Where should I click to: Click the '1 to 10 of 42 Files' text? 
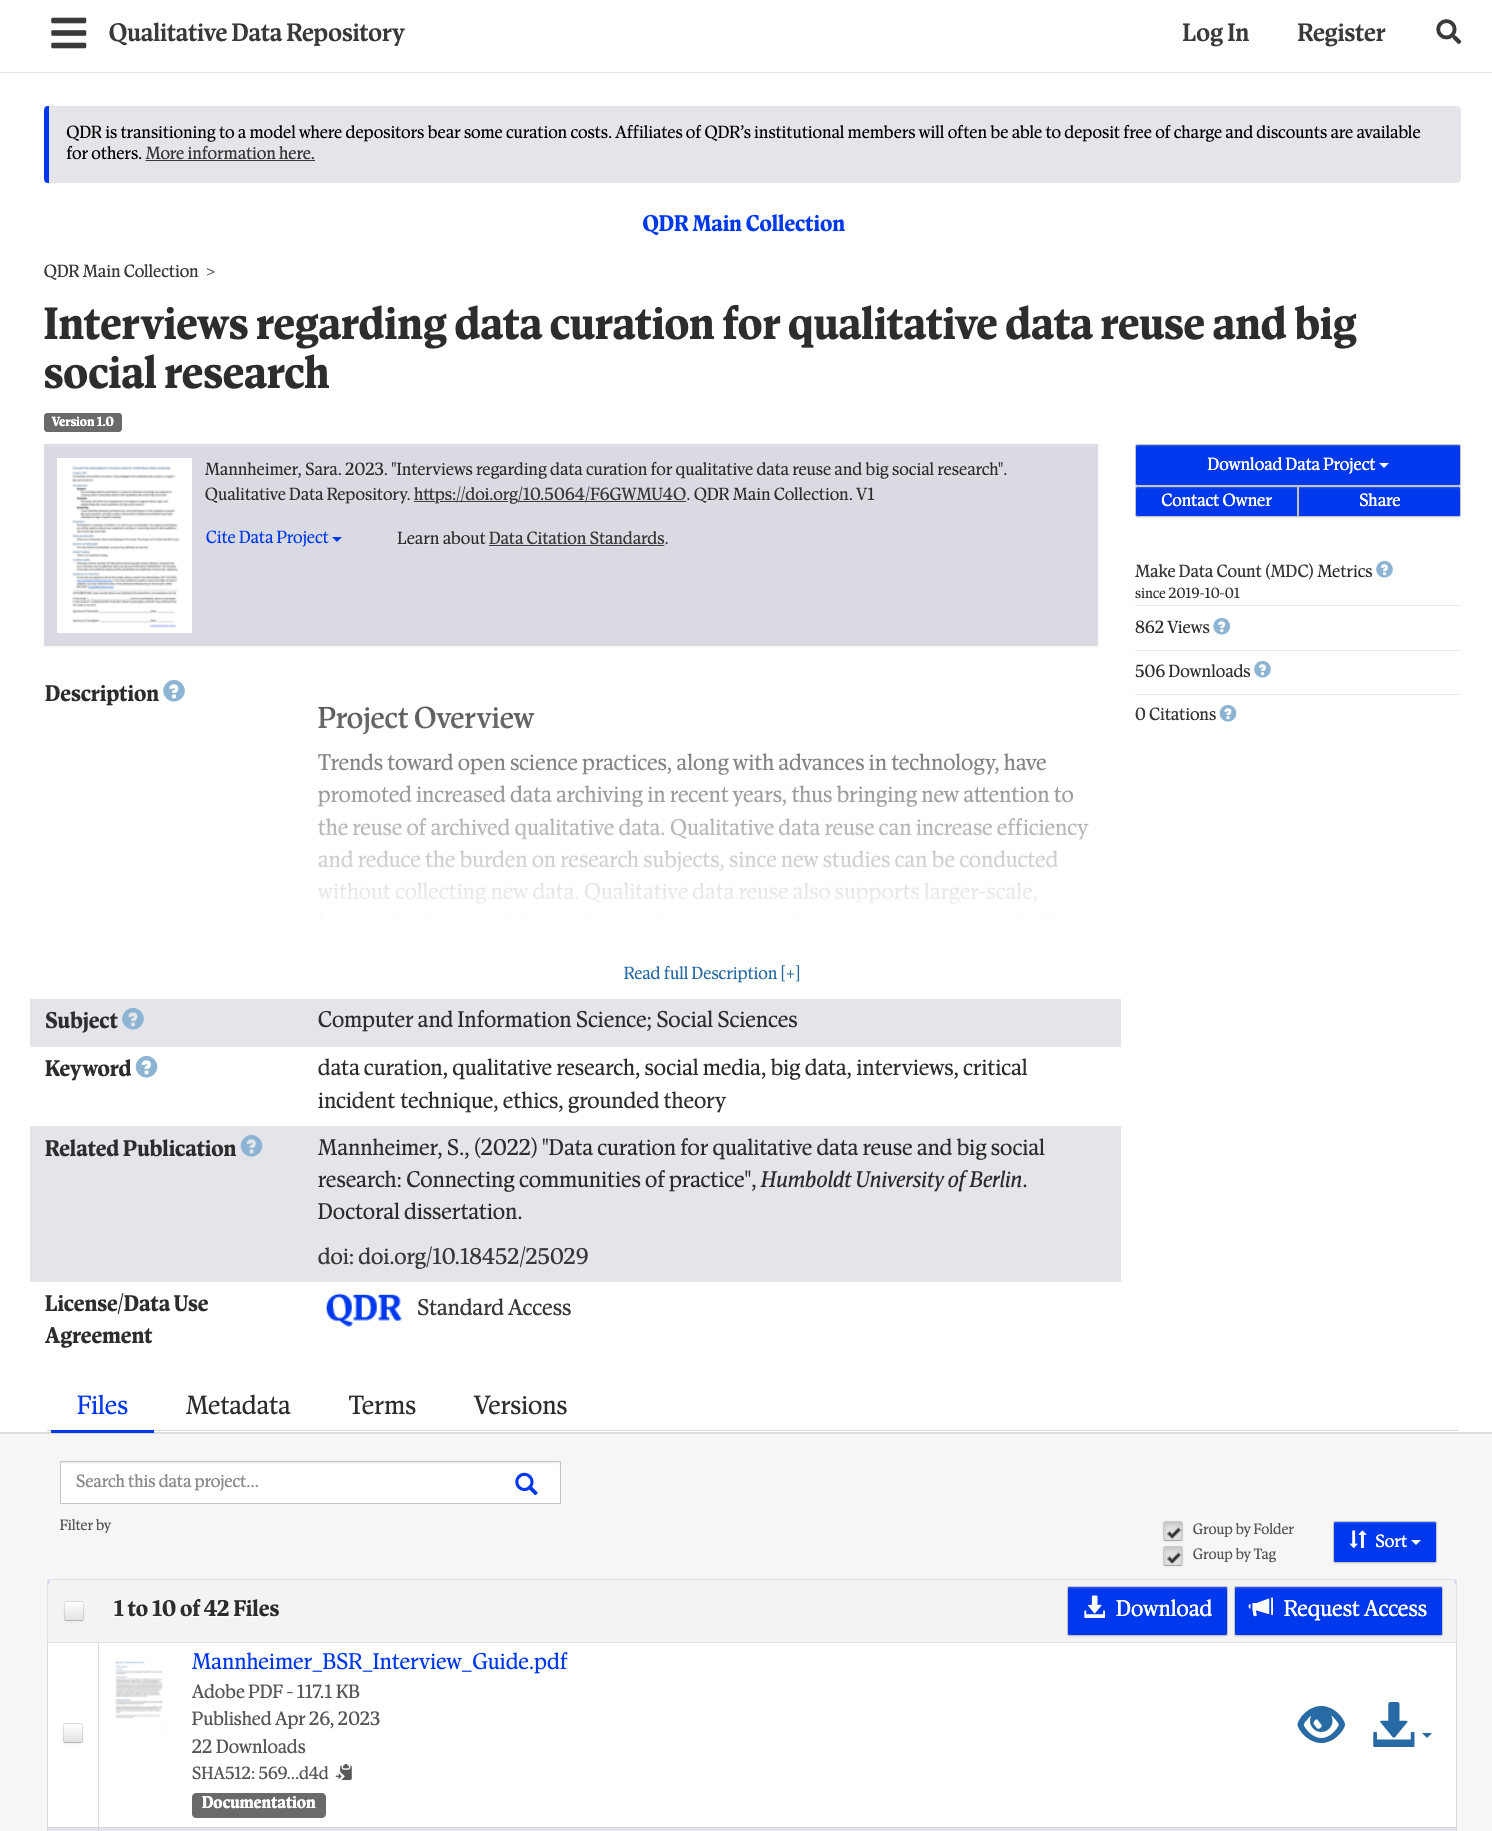click(196, 1608)
